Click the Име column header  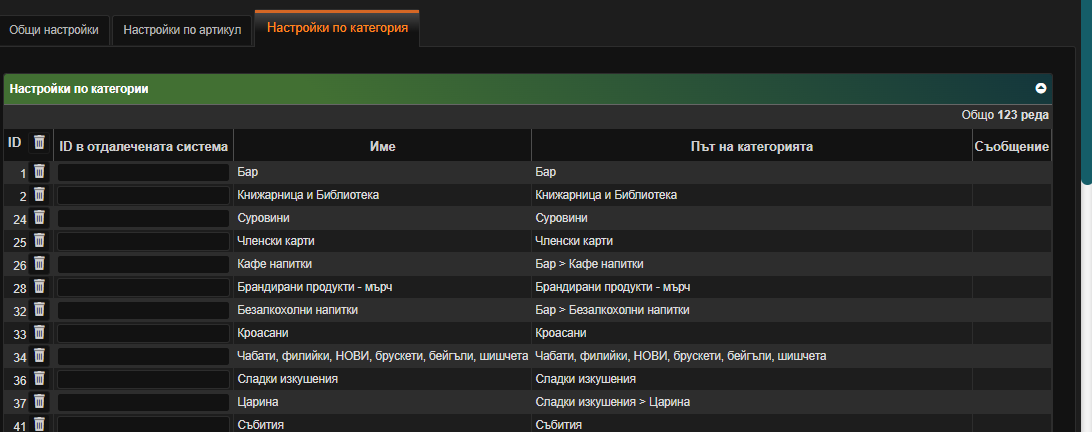click(x=382, y=147)
